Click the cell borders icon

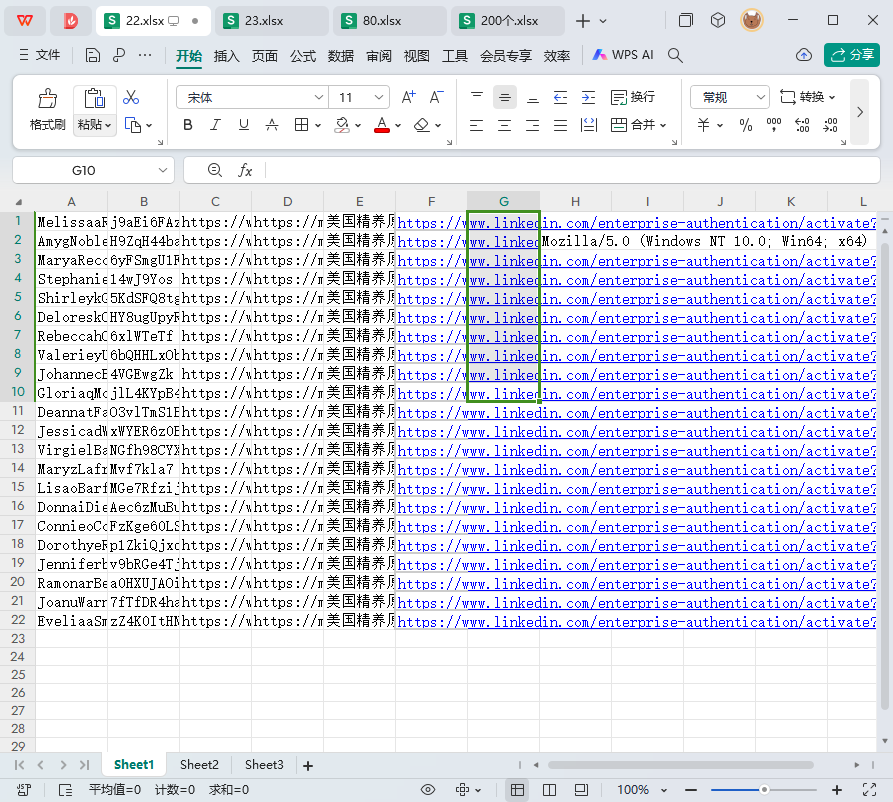point(301,125)
